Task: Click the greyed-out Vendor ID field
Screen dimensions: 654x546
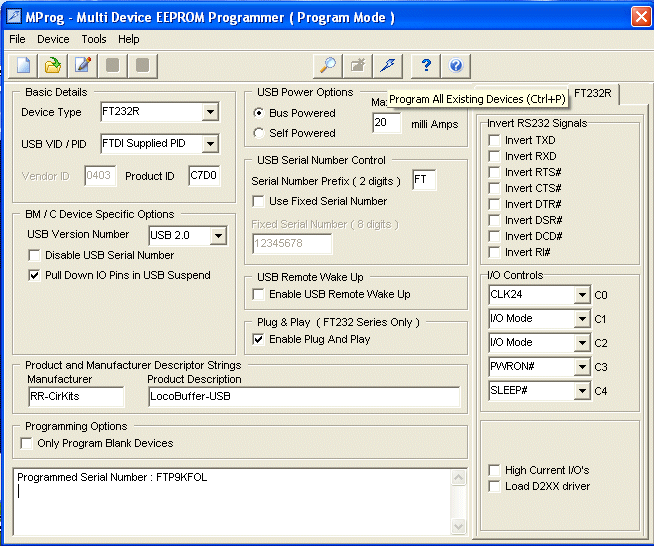Action: tap(100, 176)
